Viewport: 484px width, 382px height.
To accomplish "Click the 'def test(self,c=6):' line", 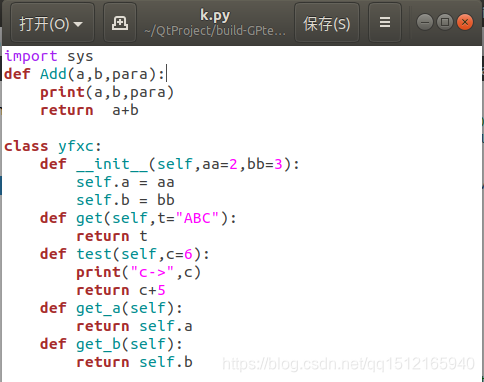I will coord(125,254).
